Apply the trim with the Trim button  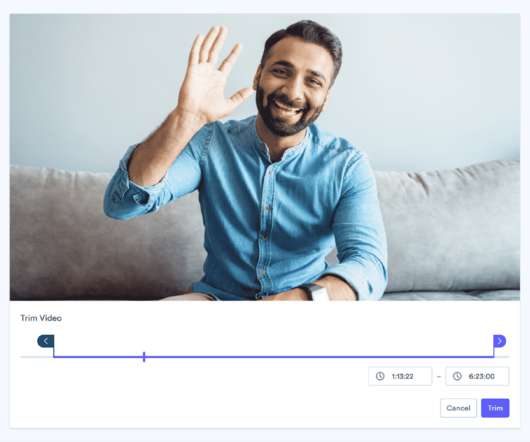[495, 408]
